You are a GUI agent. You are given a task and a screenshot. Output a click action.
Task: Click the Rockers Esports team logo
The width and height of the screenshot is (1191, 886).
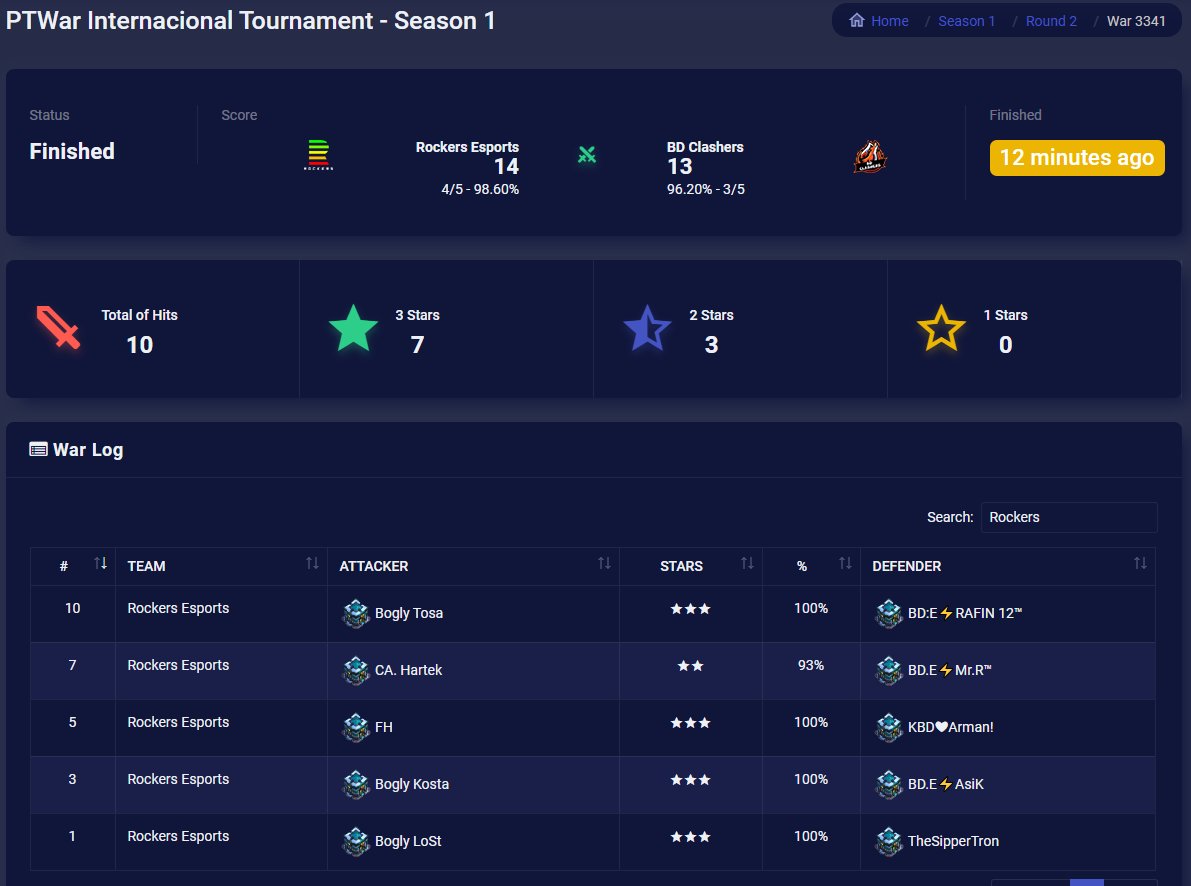[x=318, y=155]
